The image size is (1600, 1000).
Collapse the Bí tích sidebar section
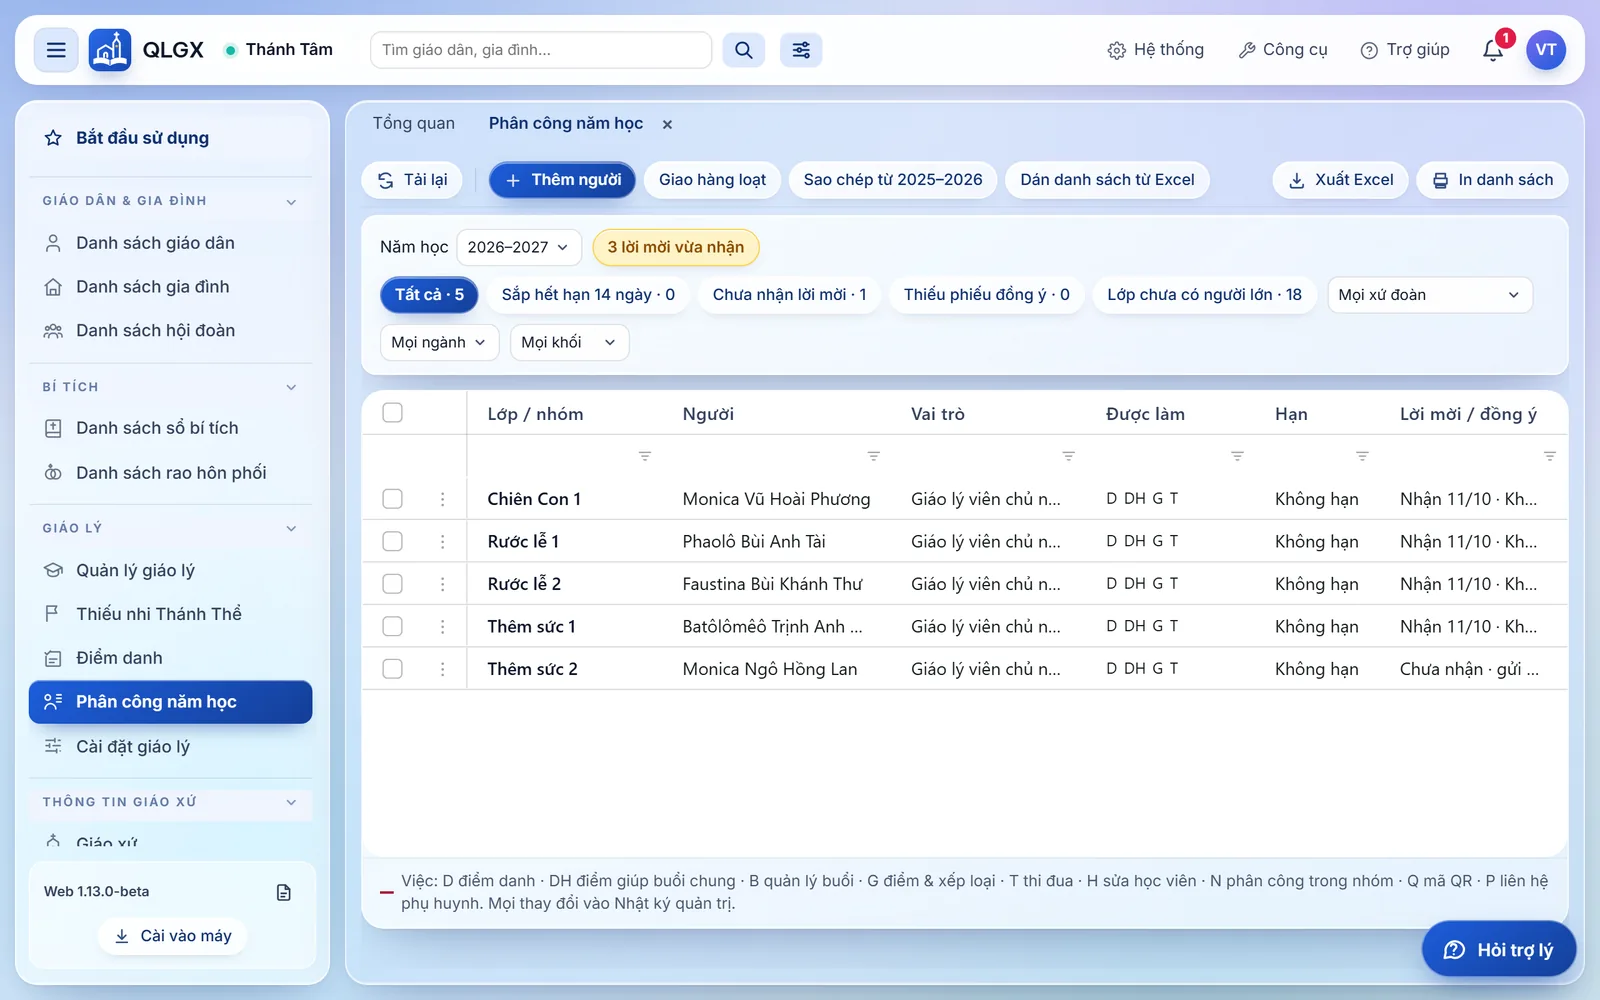click(170, 387)
